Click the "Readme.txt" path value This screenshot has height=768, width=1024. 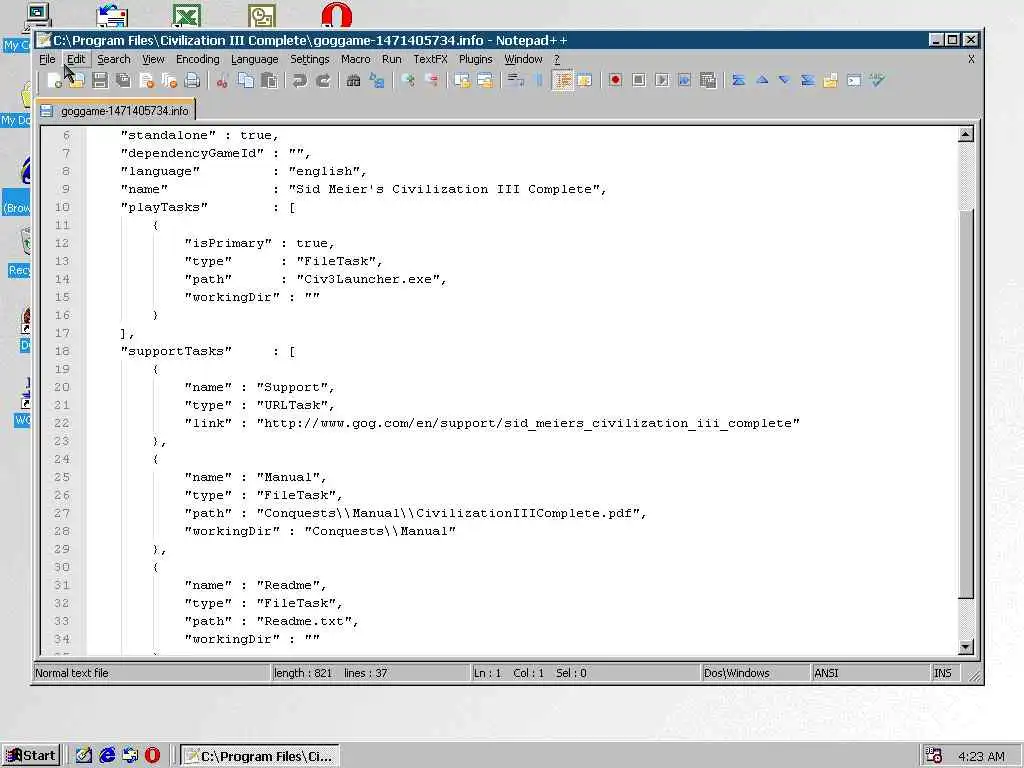(304, 621)
